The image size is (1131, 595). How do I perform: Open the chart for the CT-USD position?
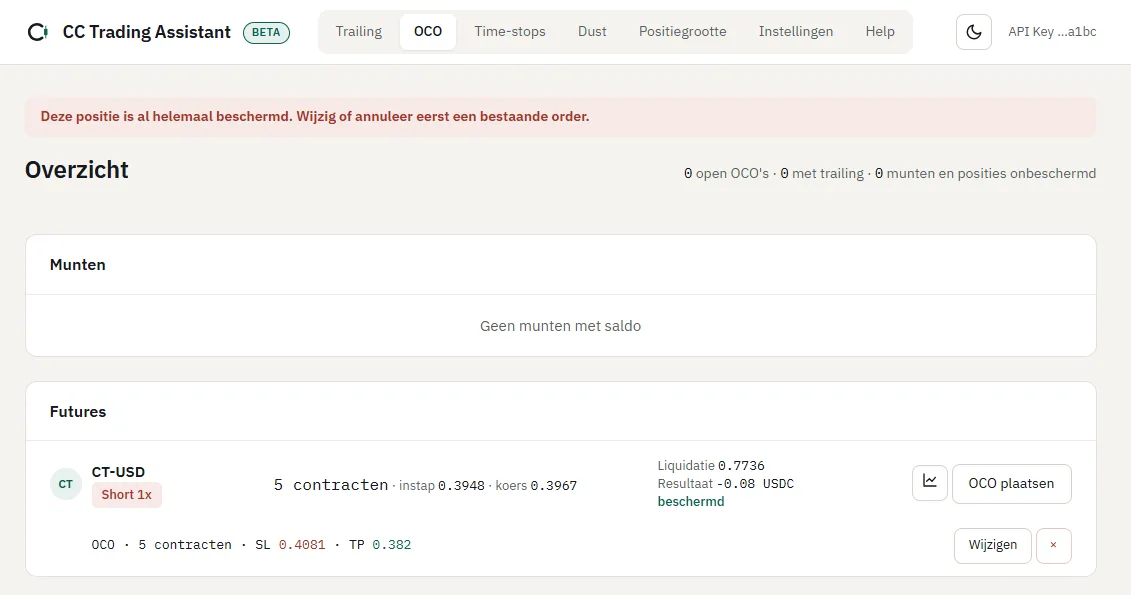[x=930, y=482]
